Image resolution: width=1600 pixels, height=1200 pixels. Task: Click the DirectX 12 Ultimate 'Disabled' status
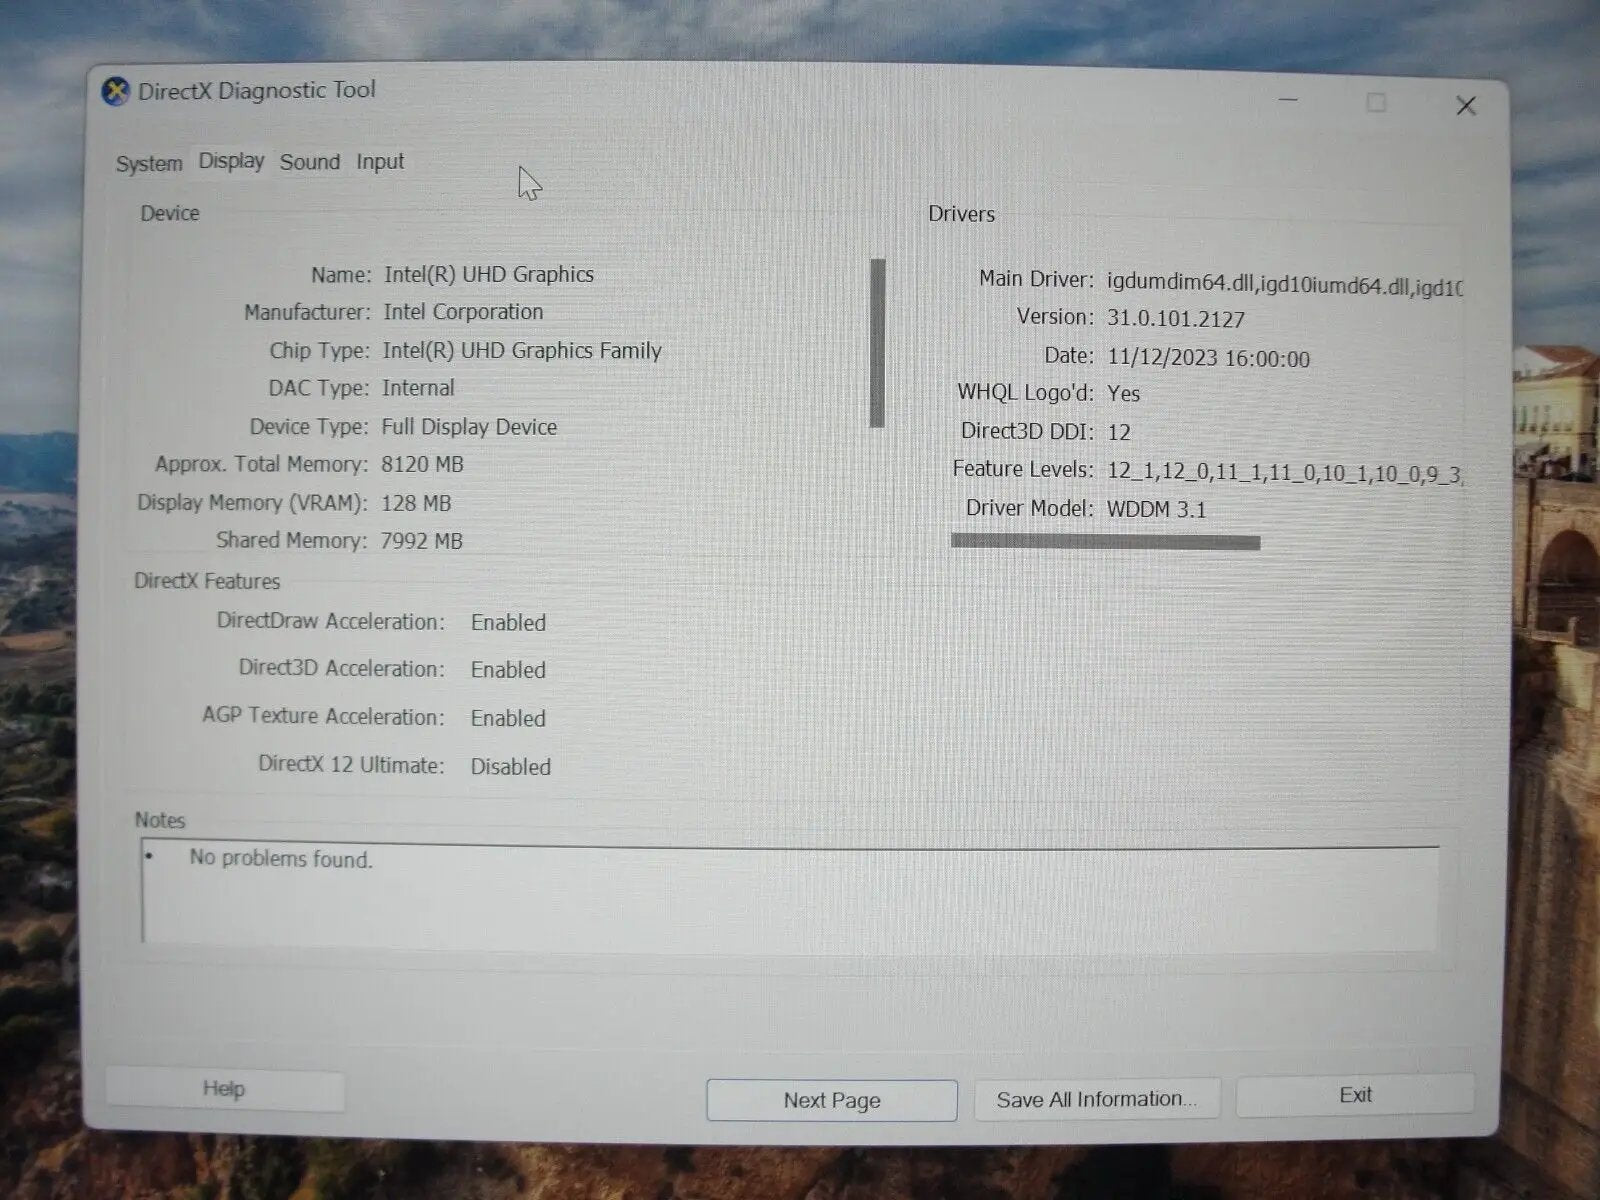point(510,767)
